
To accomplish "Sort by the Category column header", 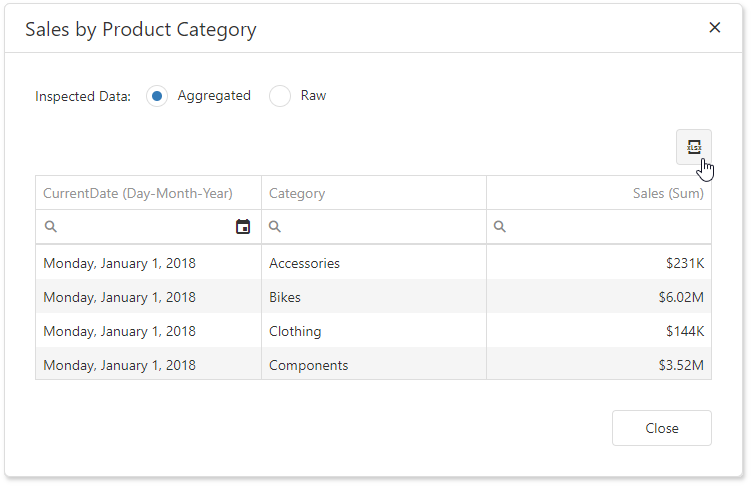I will [x=297, y=193].
